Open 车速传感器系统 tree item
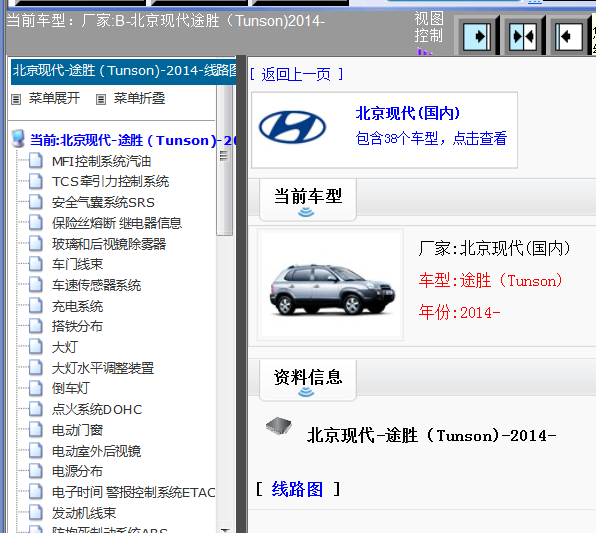Image resolution: width=596 pixels, height=533 pixels. click(97, 286)
